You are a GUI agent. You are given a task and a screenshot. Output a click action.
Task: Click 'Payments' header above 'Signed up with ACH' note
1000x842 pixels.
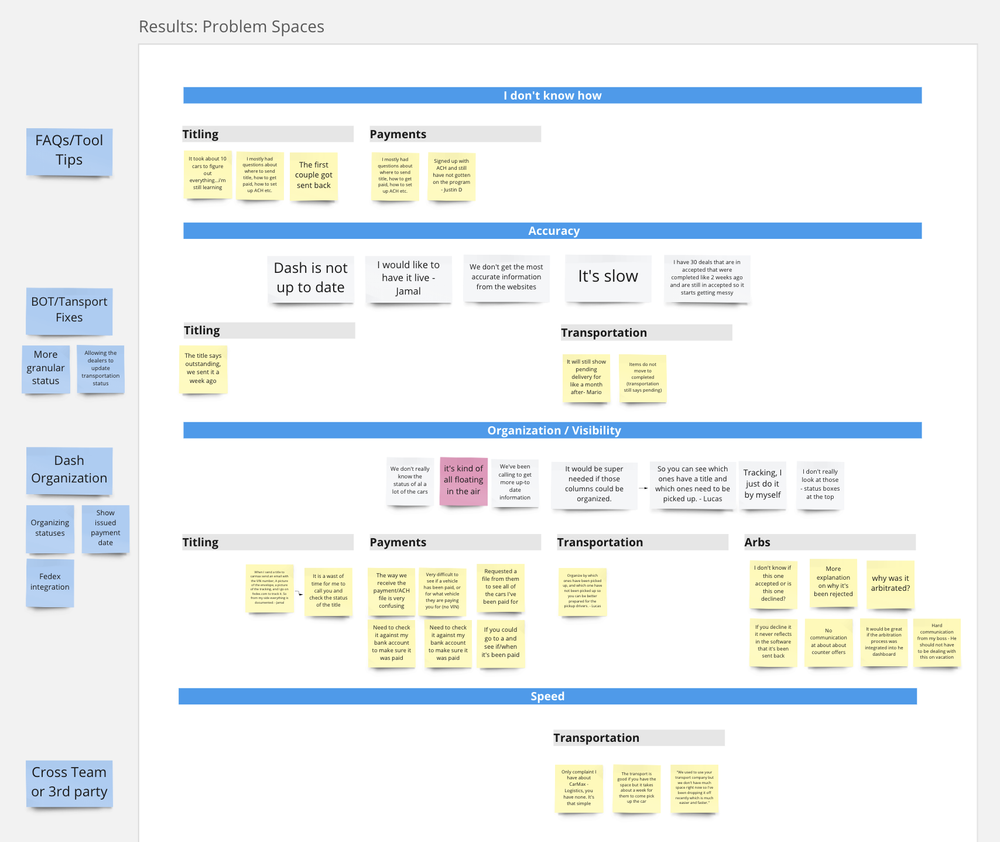tap(455, 134)
